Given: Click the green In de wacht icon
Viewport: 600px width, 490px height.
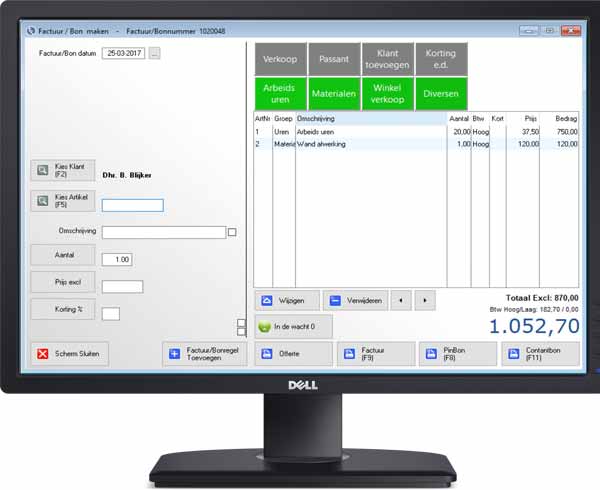Looking at the screenshot, I should point(264,327).
